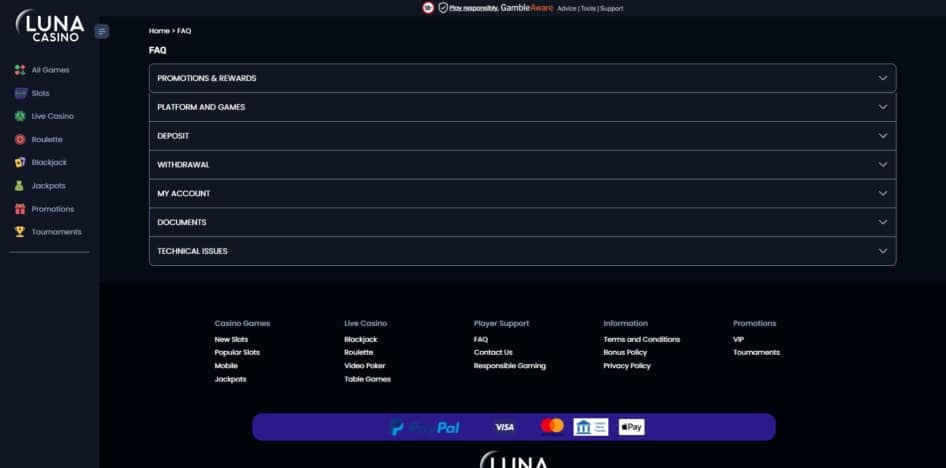Open Blackjack in the sidebar menu
Viewport: 946px width, 468px height.
point(49,163)
